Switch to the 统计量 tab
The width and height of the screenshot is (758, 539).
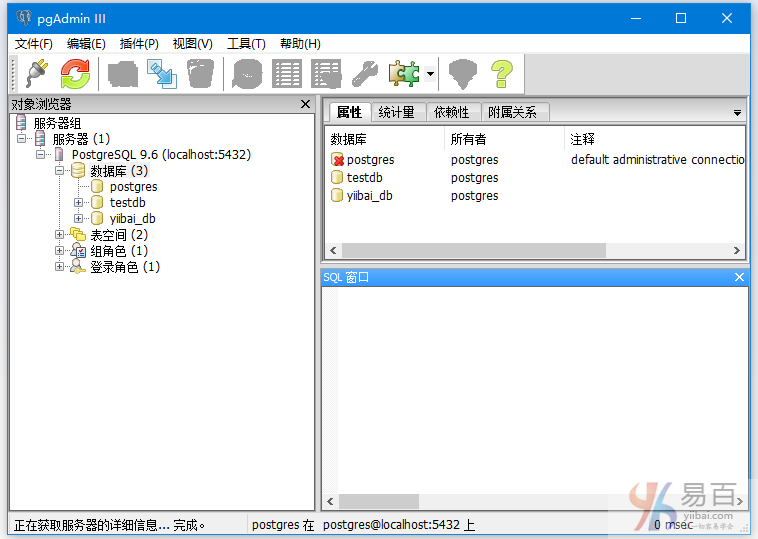[x=397, y=112]
